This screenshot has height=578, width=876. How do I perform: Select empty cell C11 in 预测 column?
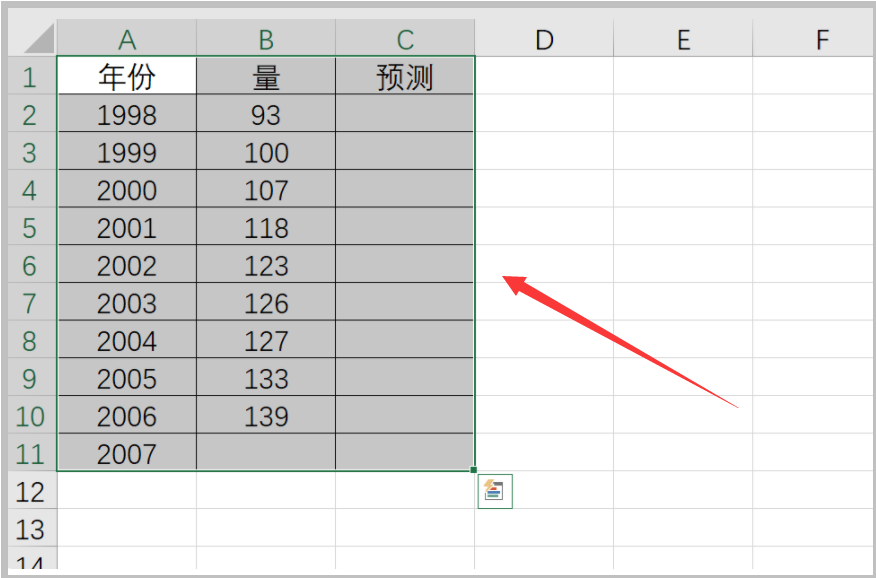tap(404, 453)
